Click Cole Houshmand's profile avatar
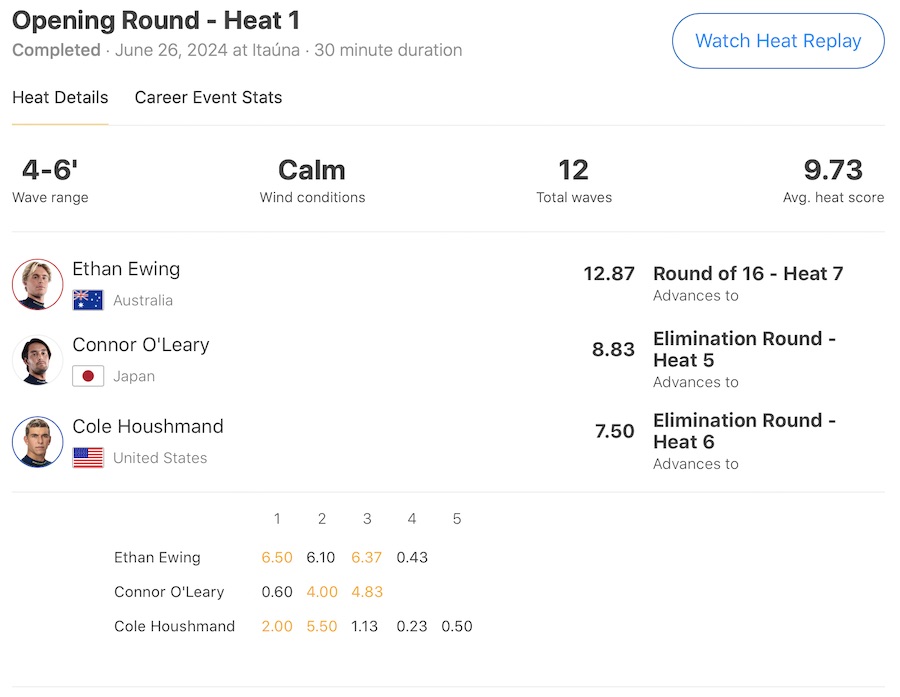Viewport: 900px width, 697px height. (x=38, y=442)
